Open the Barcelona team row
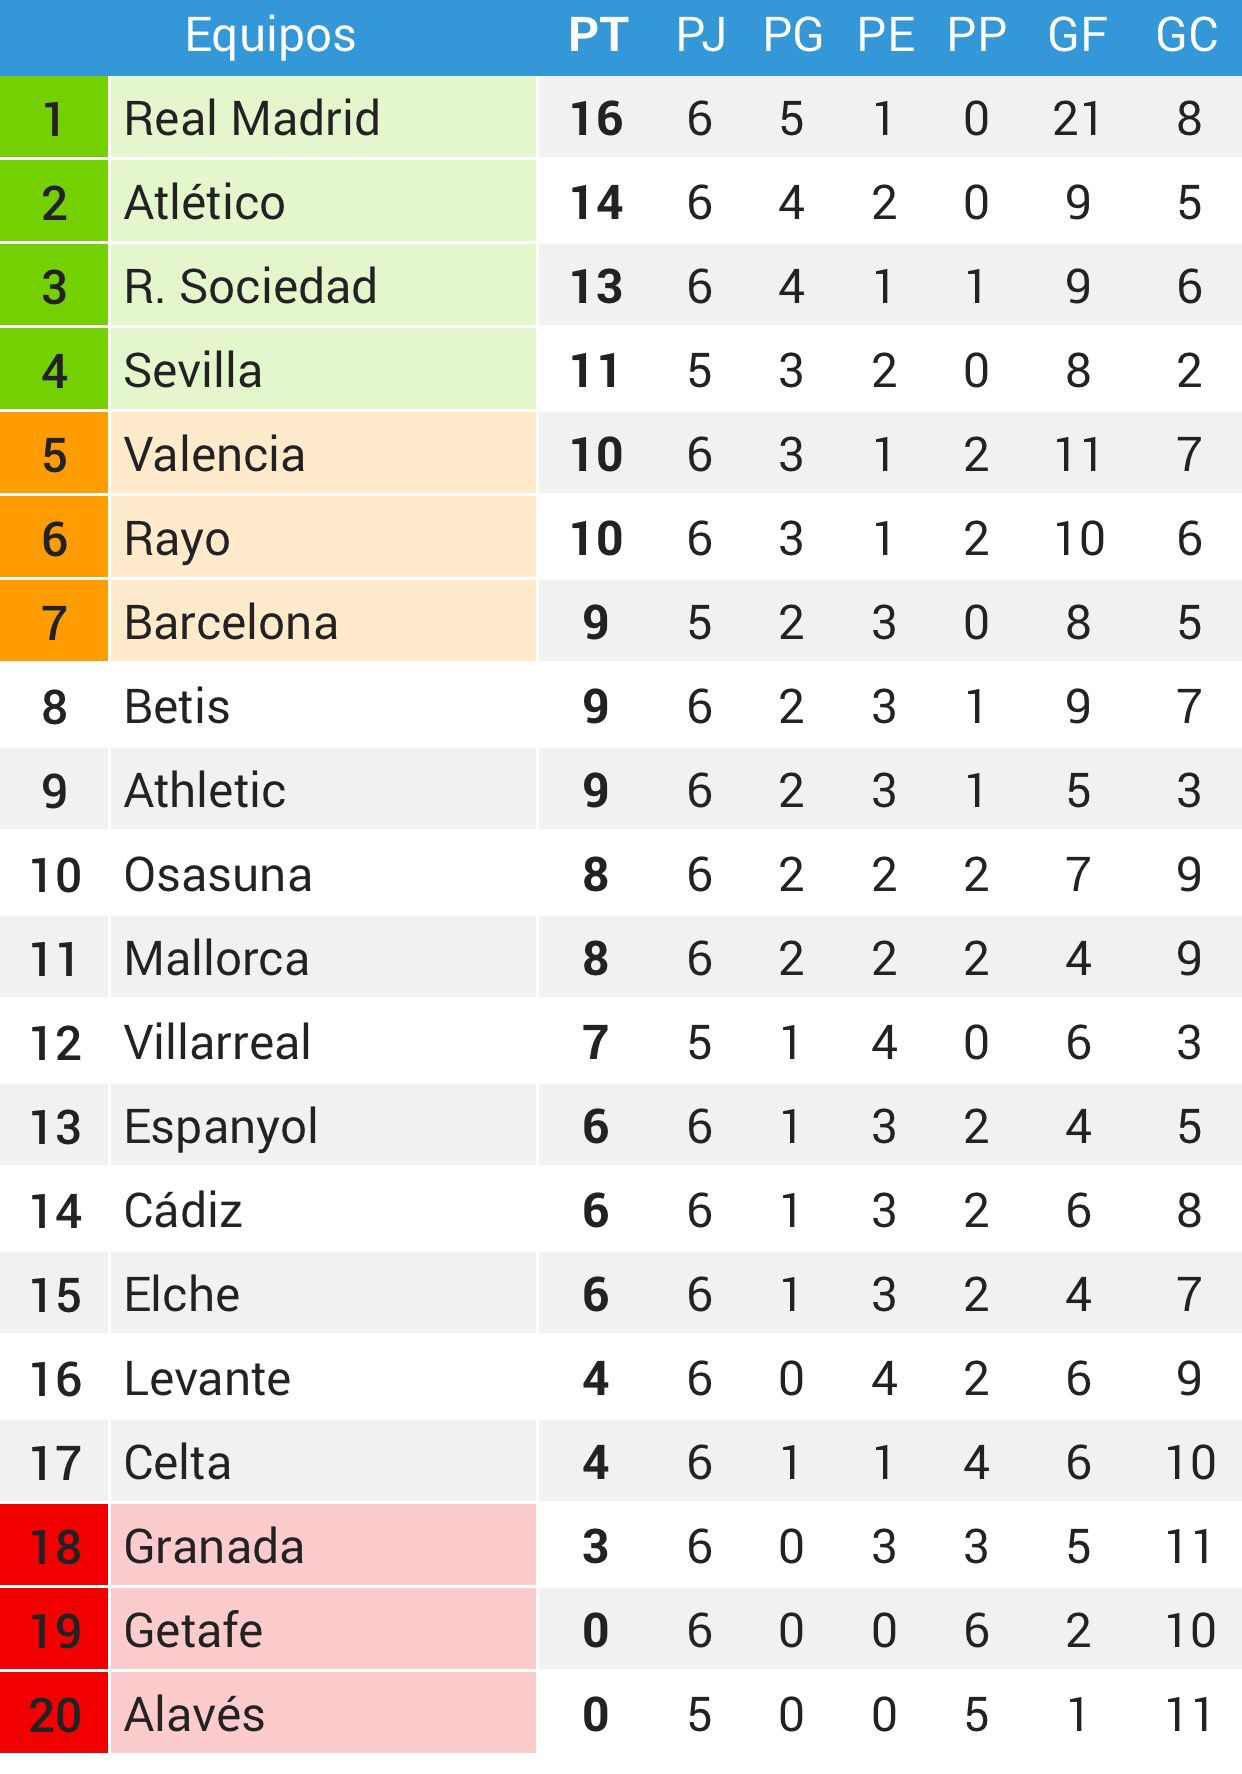This screenshot has width=1242, height=1774. point(621,622)
